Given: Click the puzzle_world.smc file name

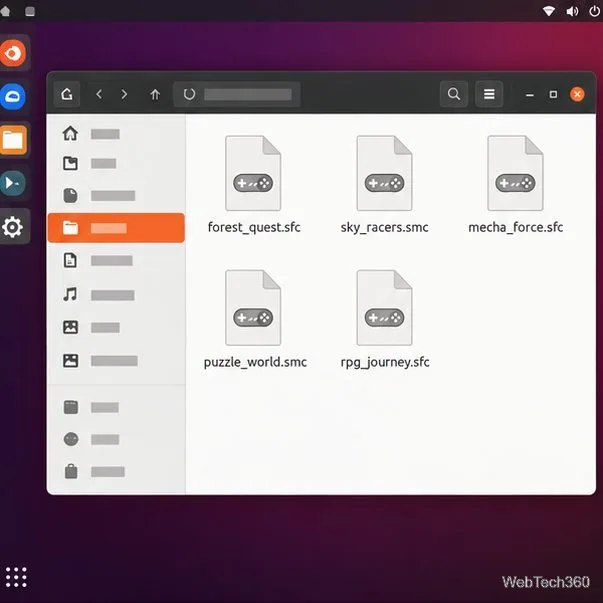Looking at the screenshot, I should pos(255,362).
